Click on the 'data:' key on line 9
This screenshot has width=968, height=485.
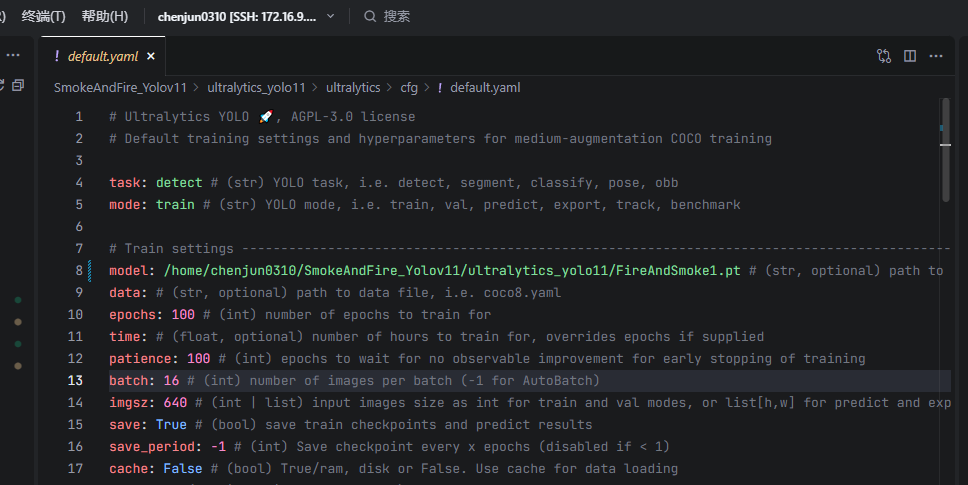click(x=128, y=292)
